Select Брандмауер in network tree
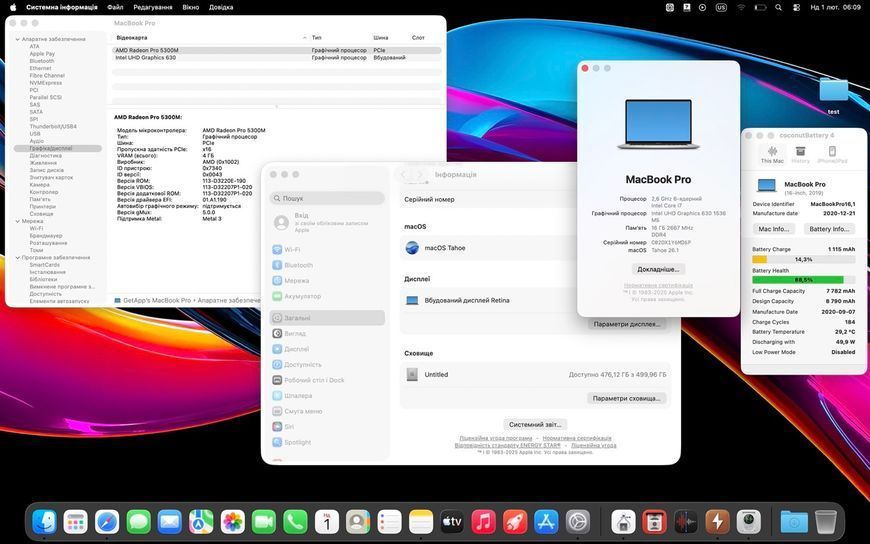The height and width of the screenshot is (544, 870). click(47, 236)
